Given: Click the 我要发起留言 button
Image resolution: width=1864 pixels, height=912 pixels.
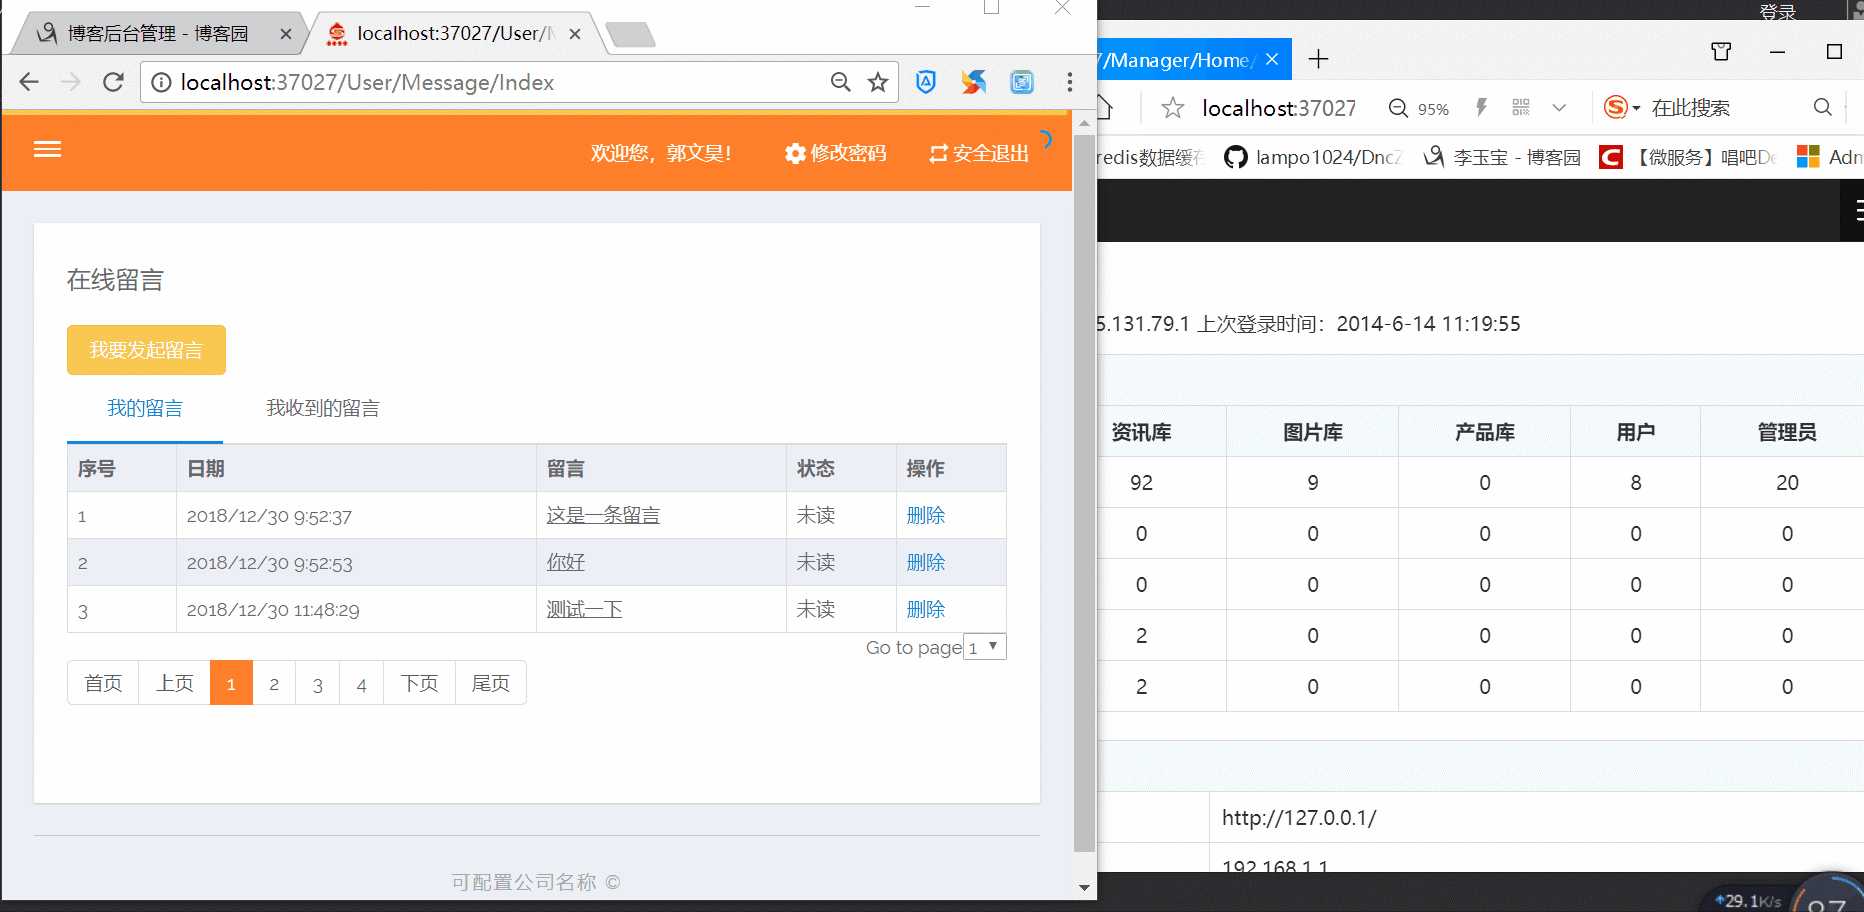Looking at the screenshot, I should [146, 350].
